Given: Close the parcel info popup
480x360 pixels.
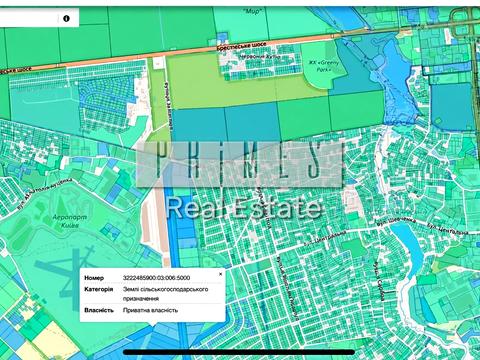Looking at the screenshot, I should point(220,274).
